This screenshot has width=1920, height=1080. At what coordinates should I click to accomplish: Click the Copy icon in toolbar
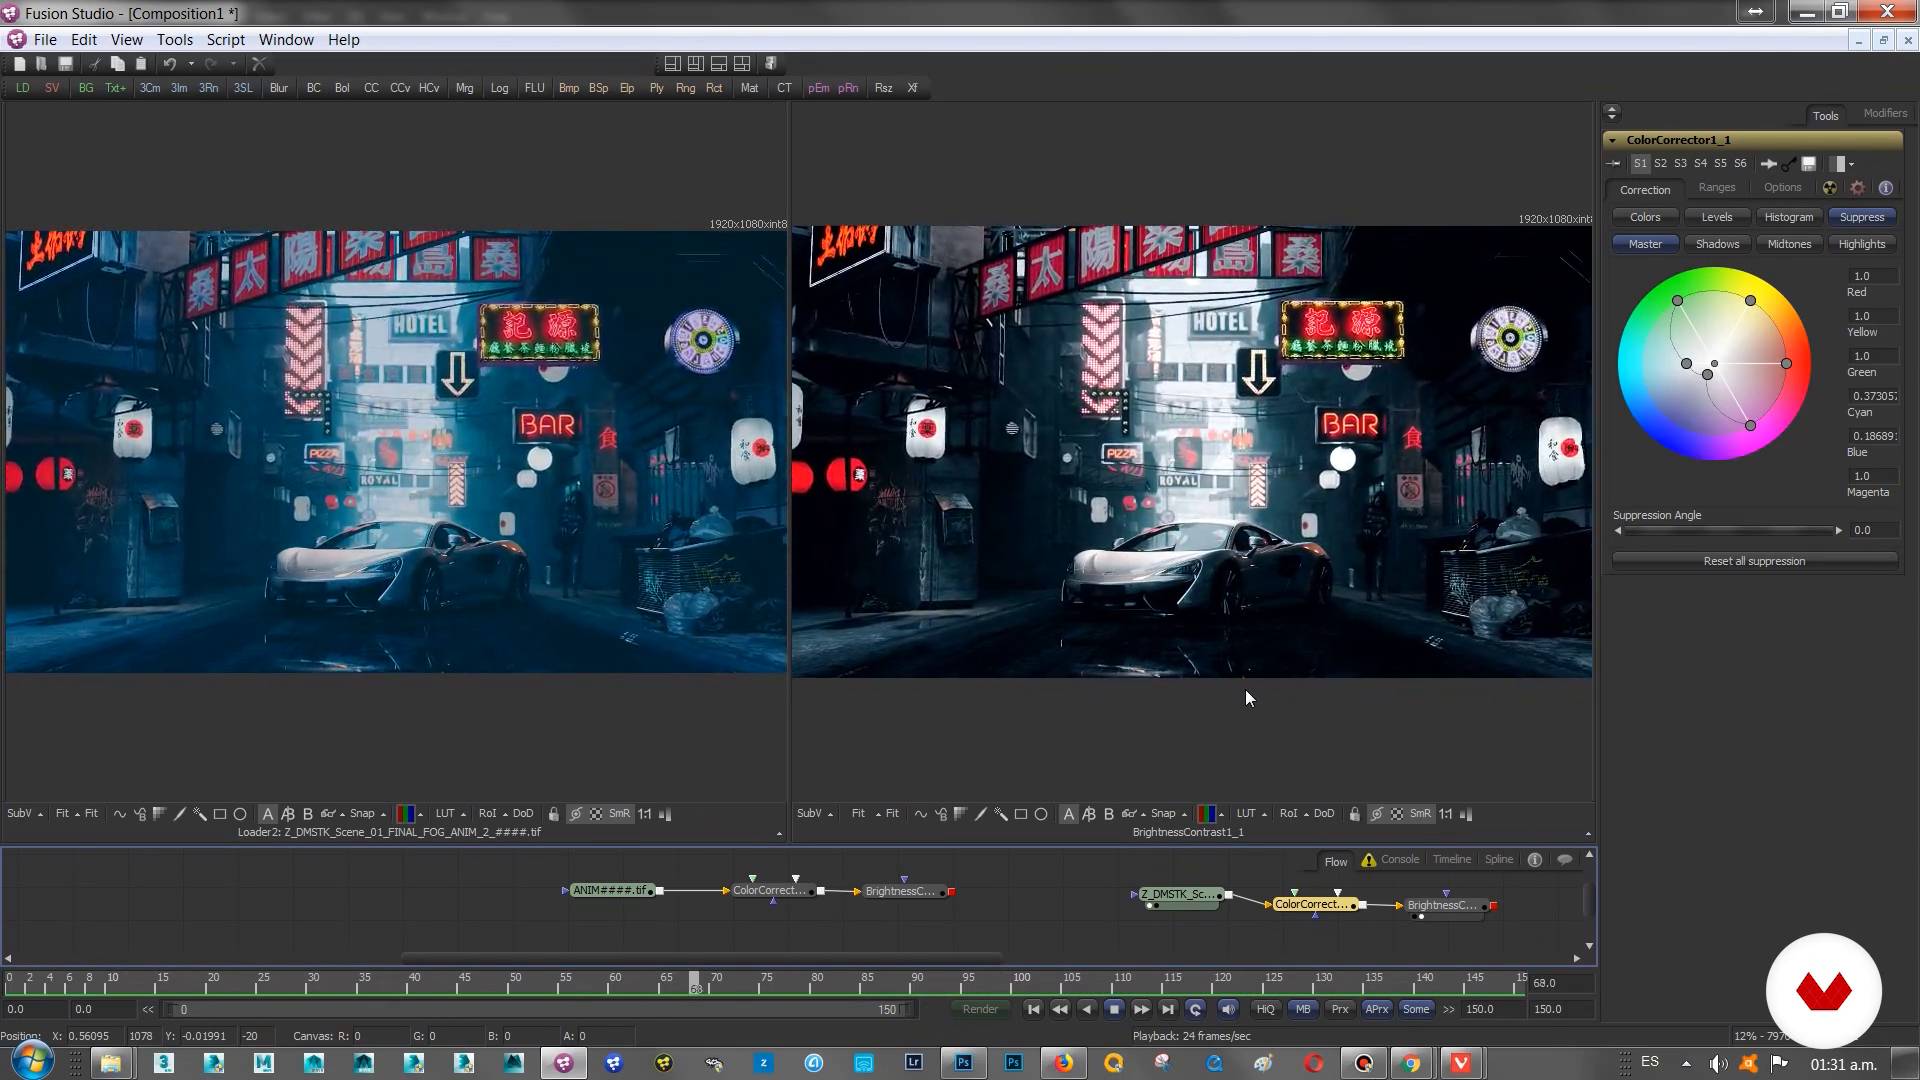[x=117, y=63]
